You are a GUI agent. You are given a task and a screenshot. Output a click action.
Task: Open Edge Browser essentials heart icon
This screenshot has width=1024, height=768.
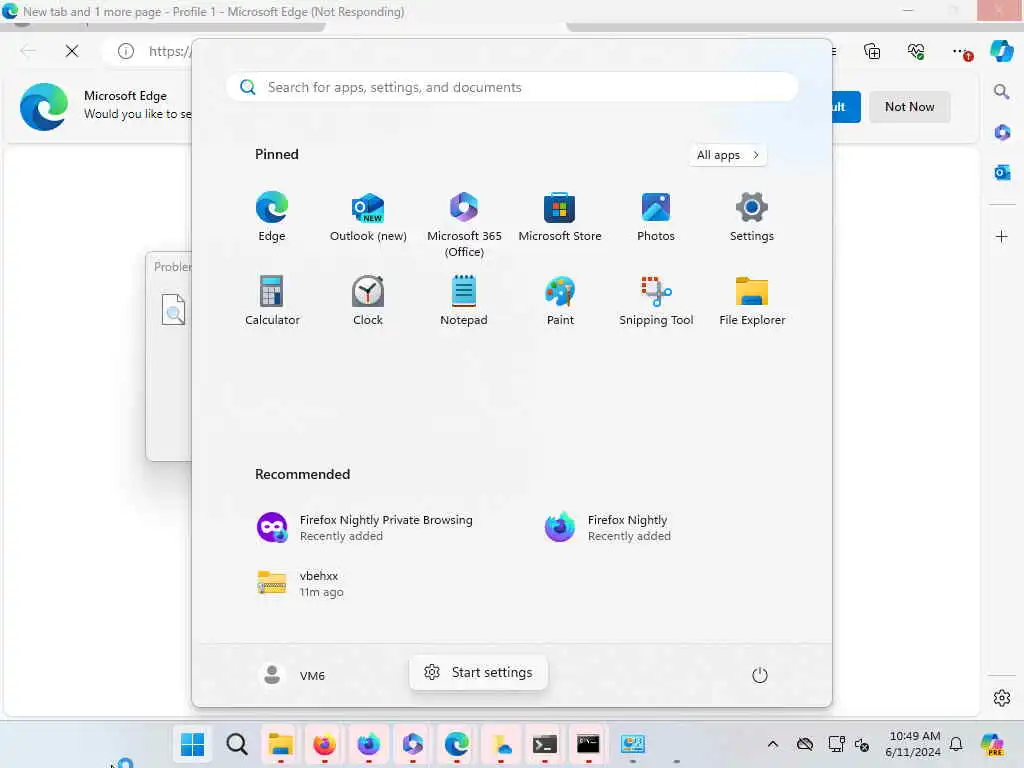916,51
